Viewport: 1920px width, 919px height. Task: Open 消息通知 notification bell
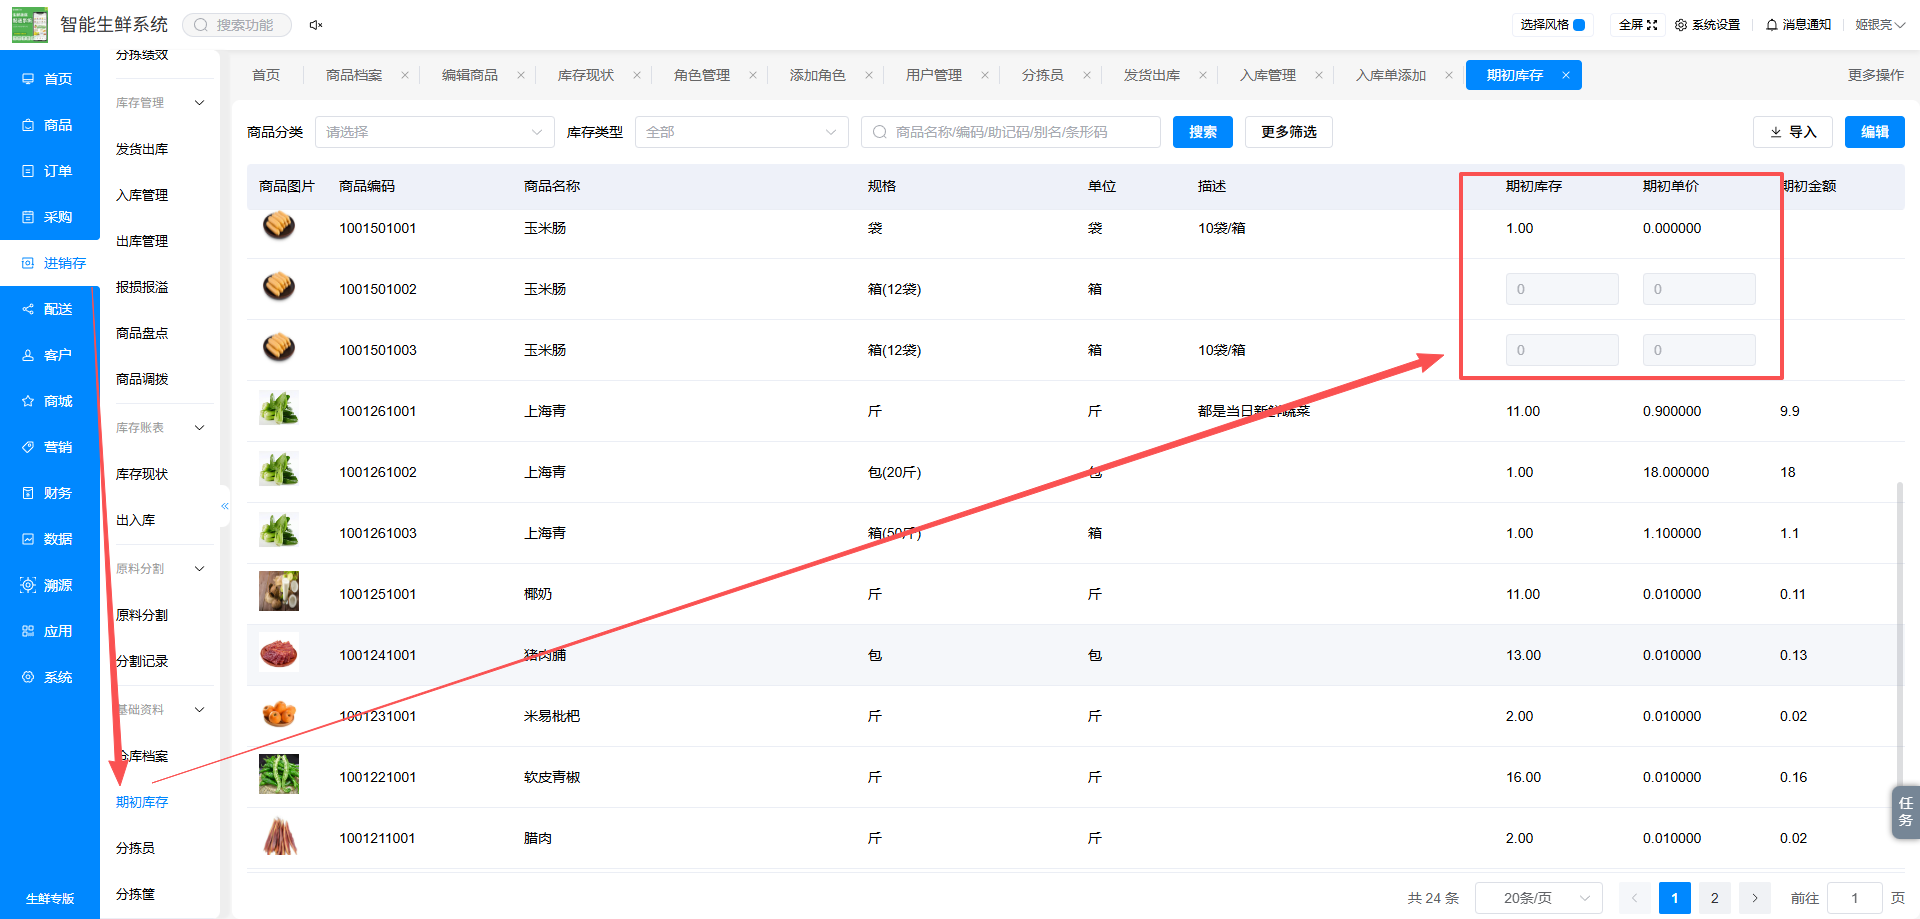coord(1798,25)
